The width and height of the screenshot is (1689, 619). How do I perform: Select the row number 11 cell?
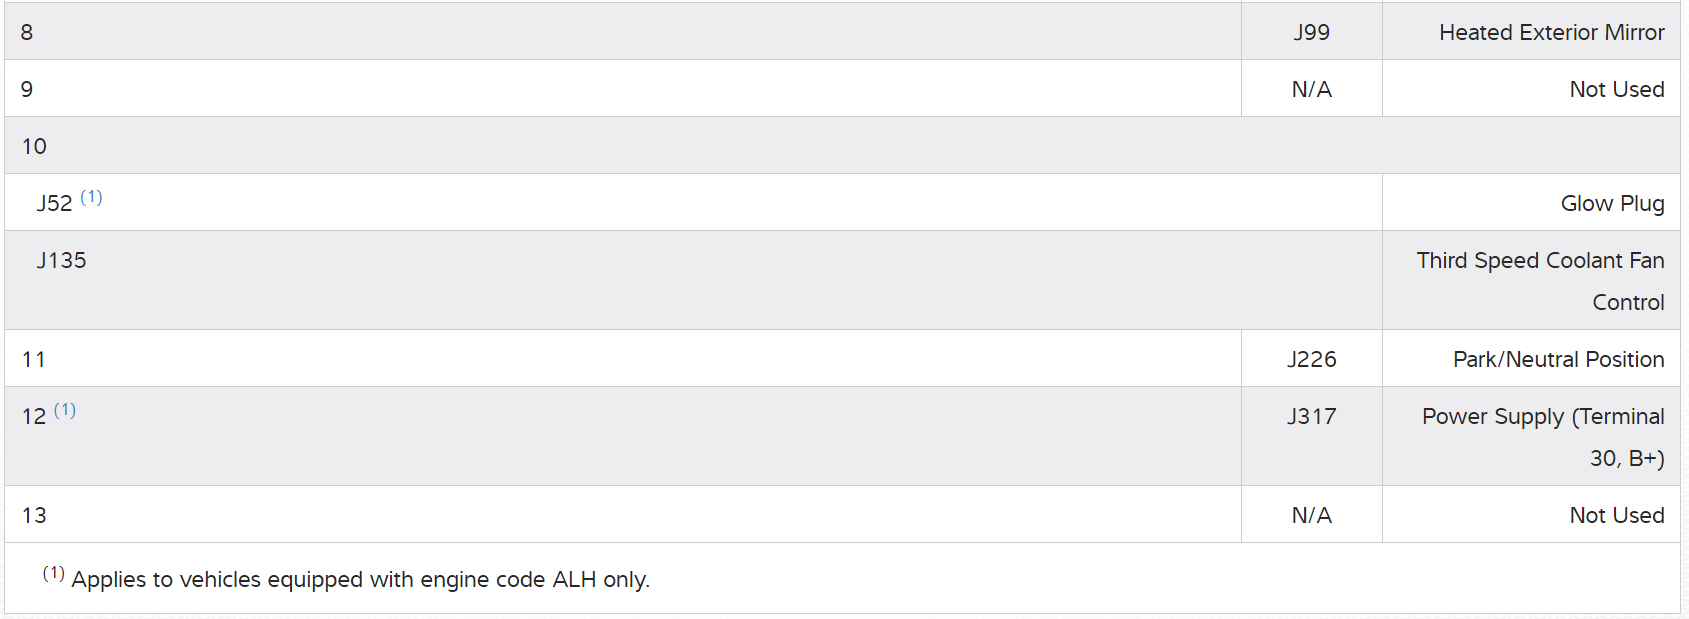tap(34, 360)
